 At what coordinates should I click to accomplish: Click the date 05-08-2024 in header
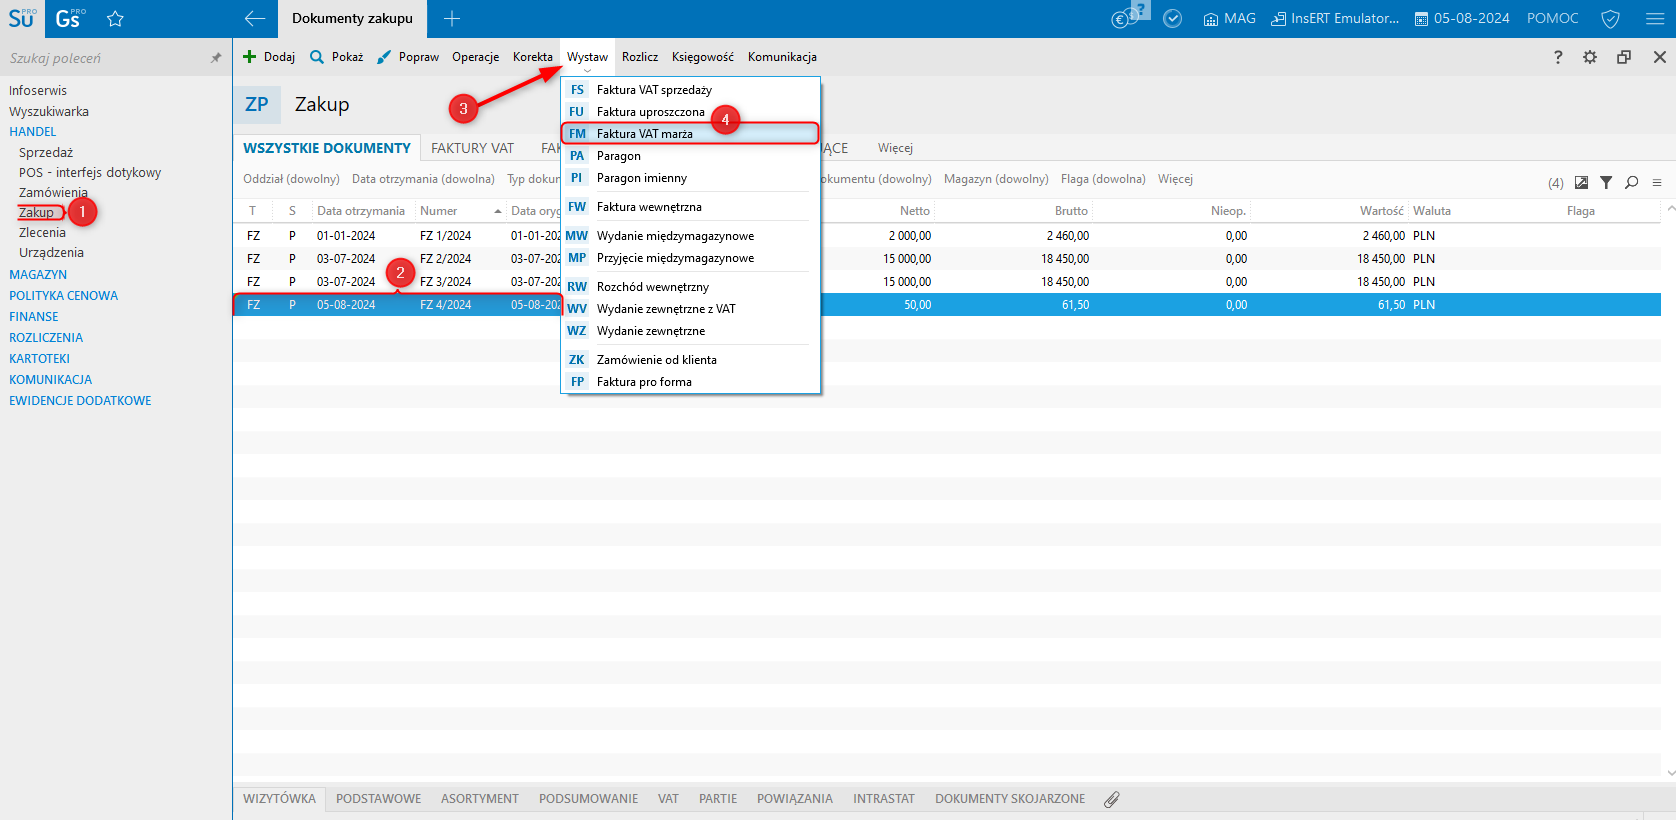[x=1462, y=18]
